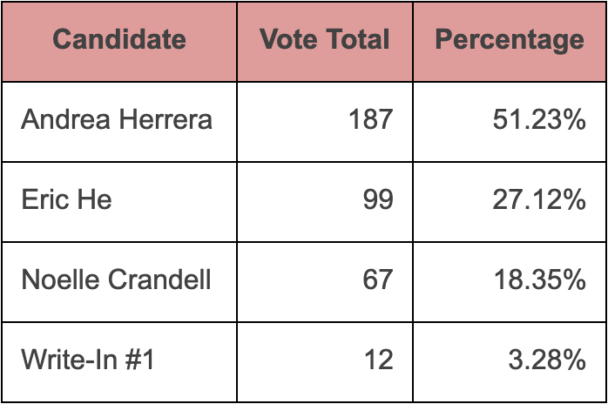
Task: Click the 18.35% percentage cell
Action: click(x=539, y=279)
